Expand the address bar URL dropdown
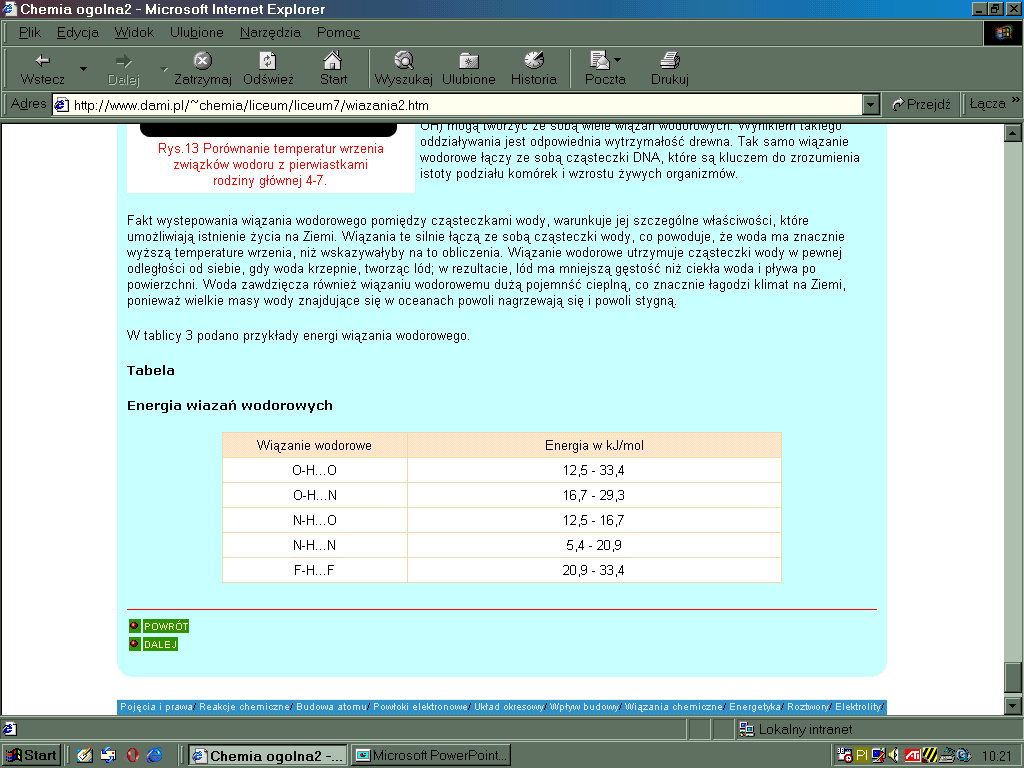1024x768 pixels. pyautogui.click(x=870, y=105)
